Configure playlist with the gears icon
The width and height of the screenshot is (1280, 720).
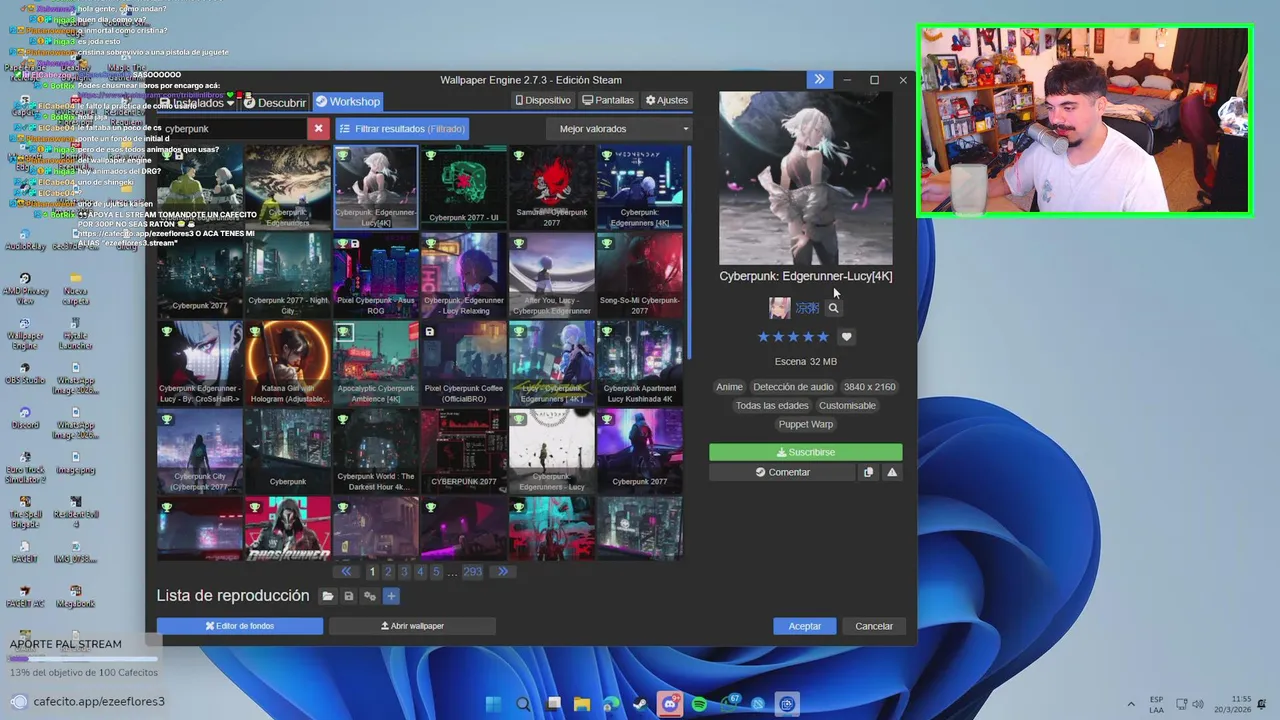pos(370,596)
